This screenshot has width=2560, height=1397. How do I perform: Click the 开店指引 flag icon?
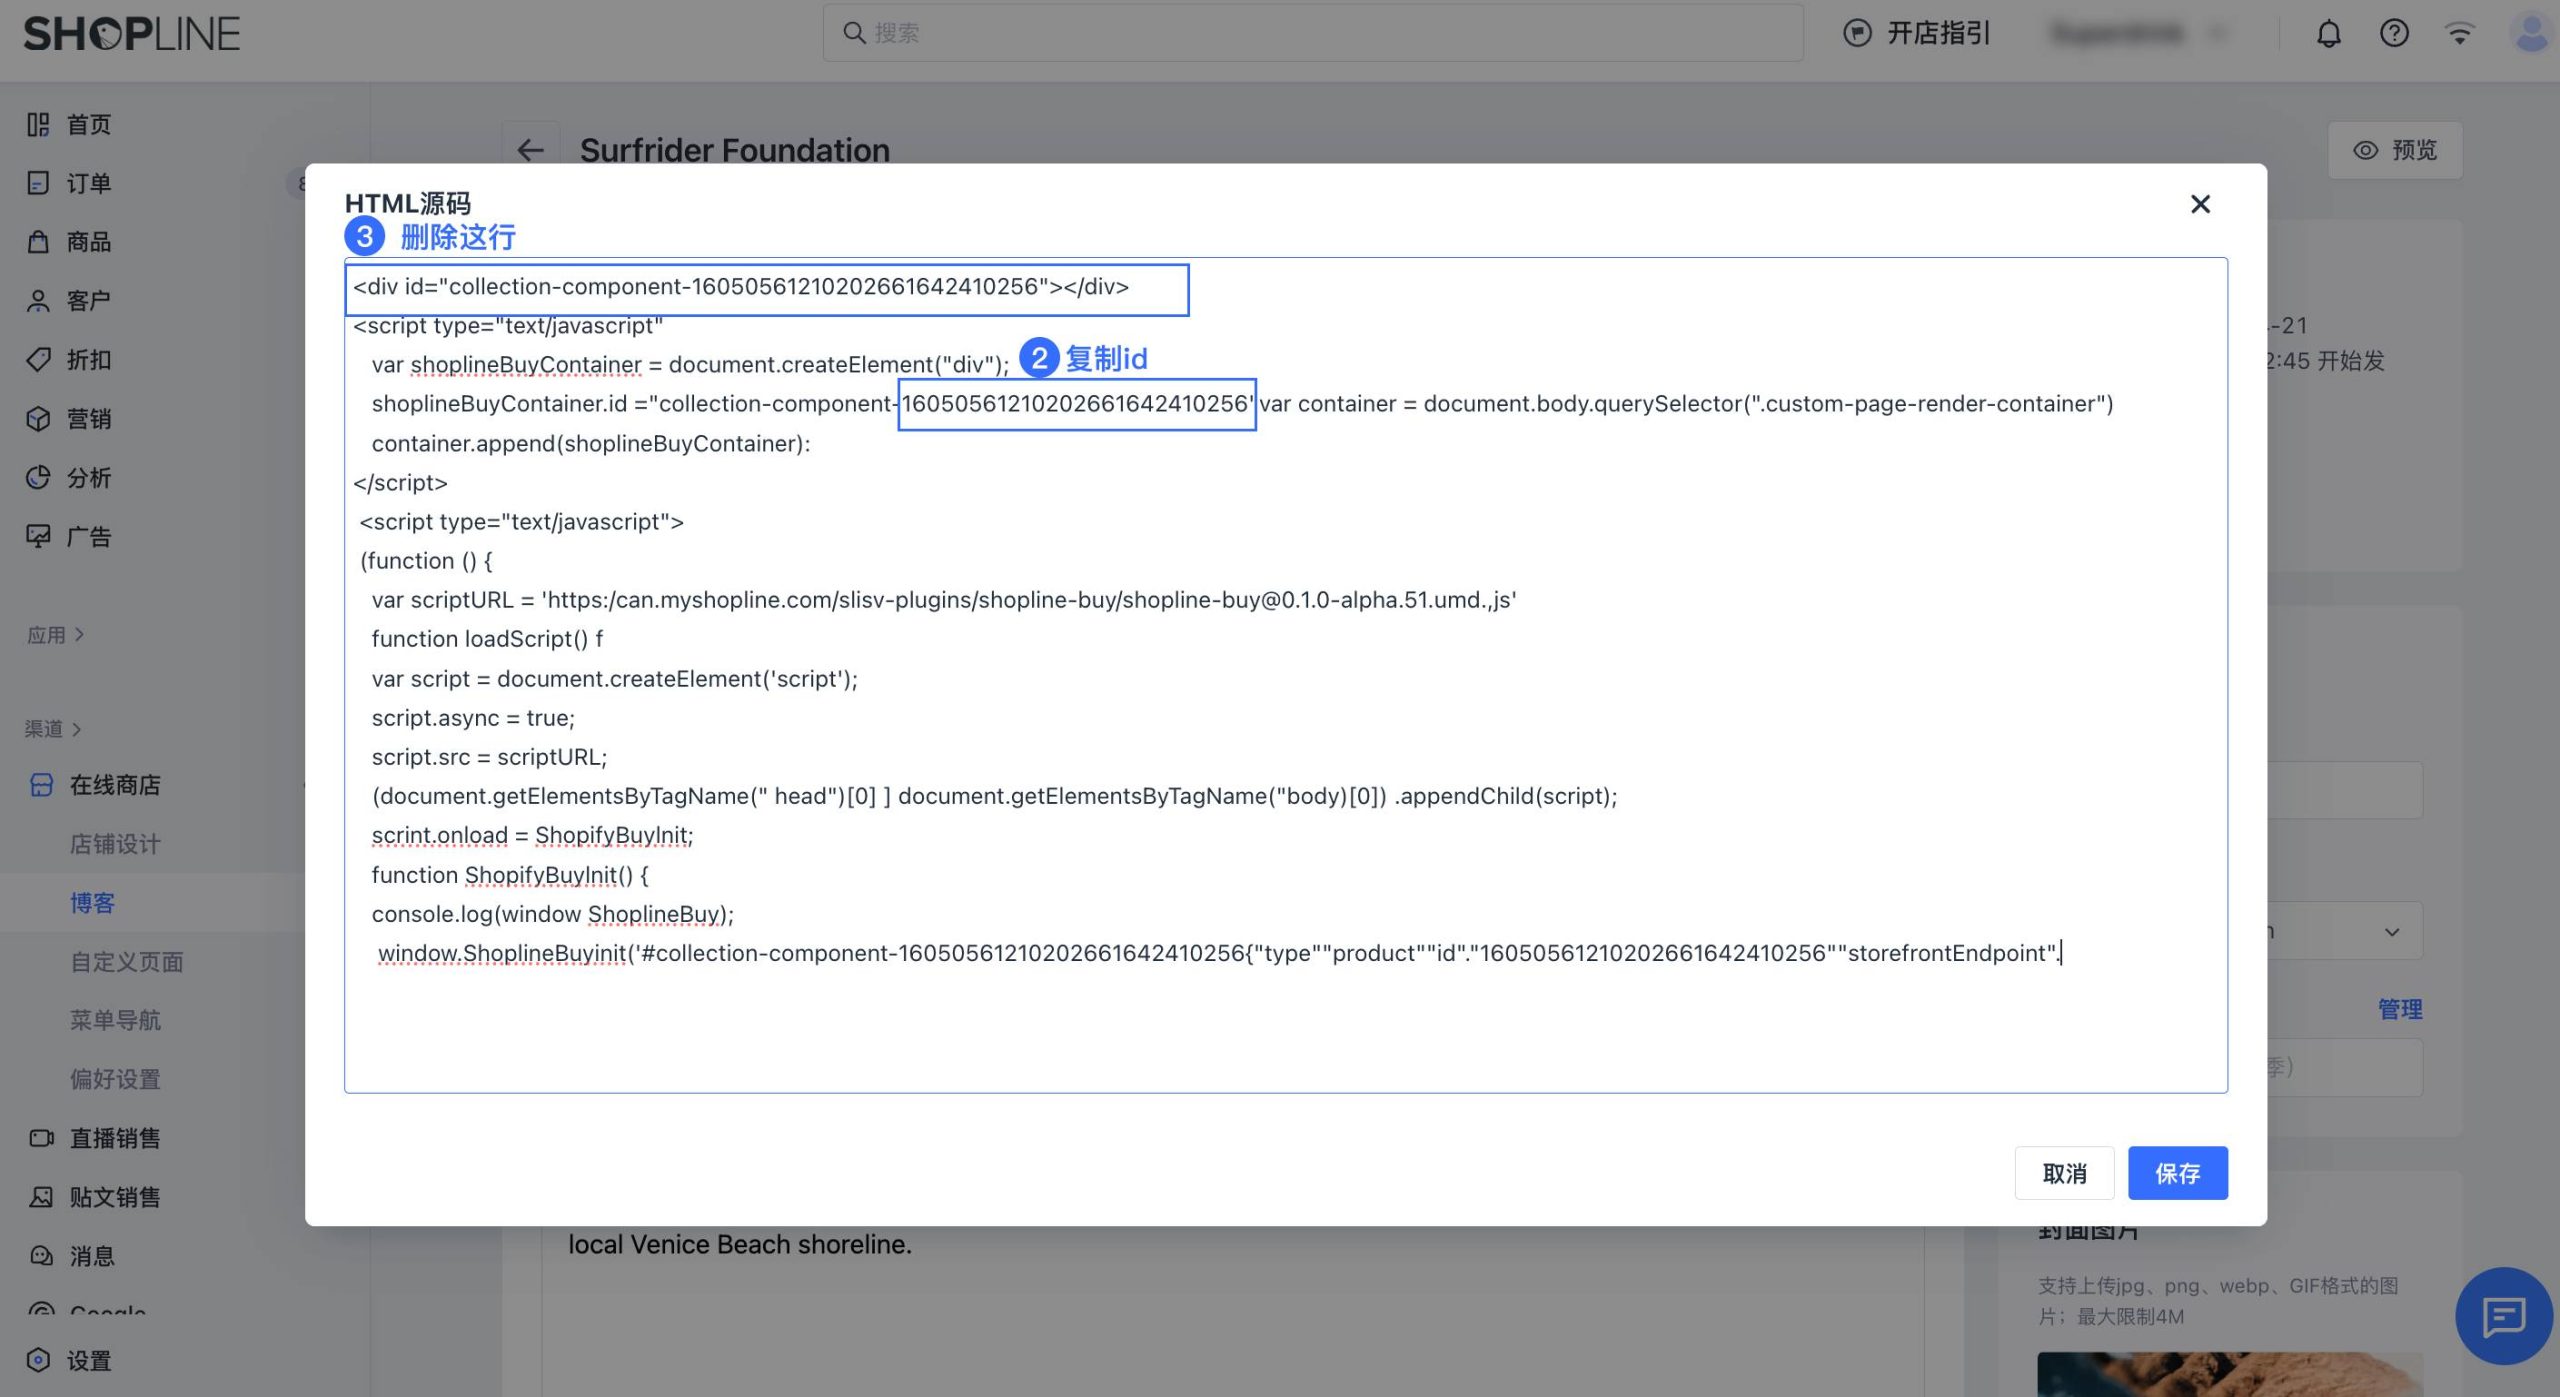[1857, 33]
